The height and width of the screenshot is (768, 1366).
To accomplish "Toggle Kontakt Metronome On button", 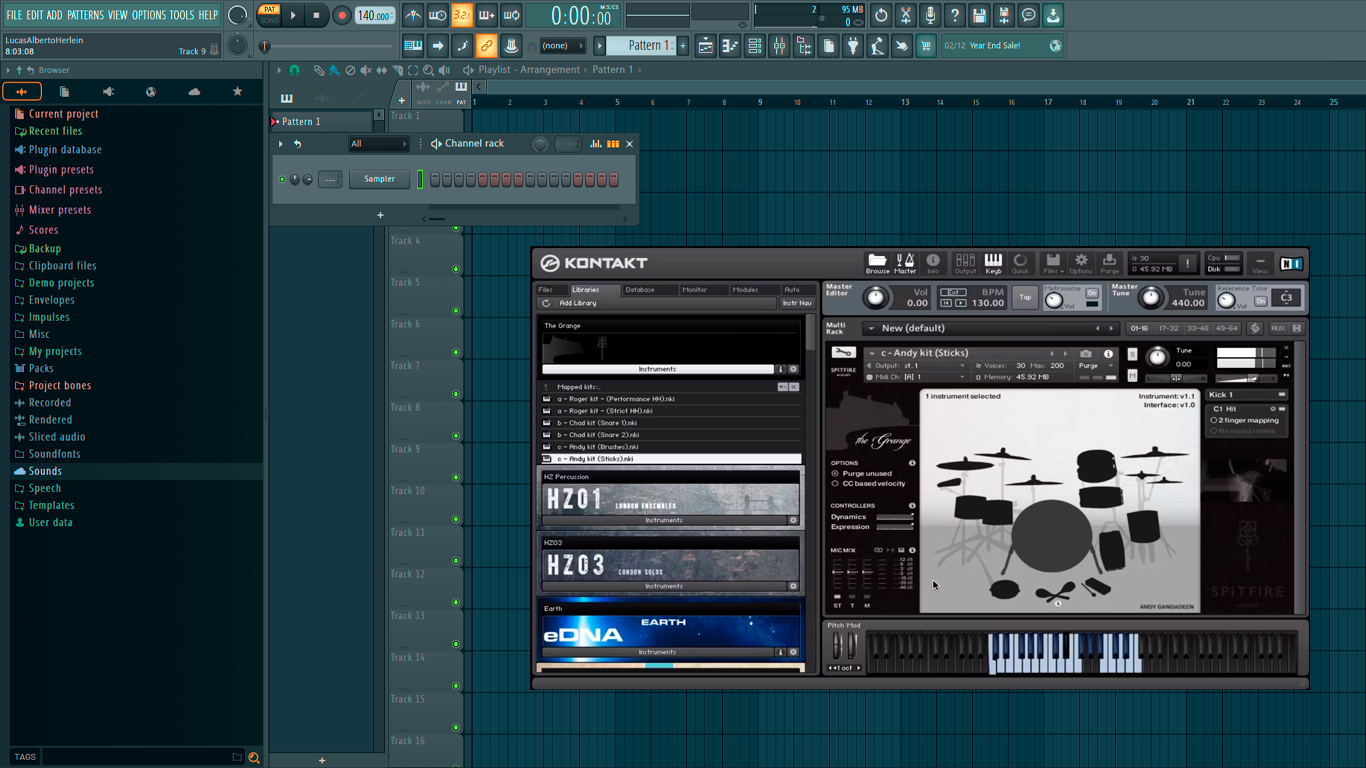I will pos(1092,293).
